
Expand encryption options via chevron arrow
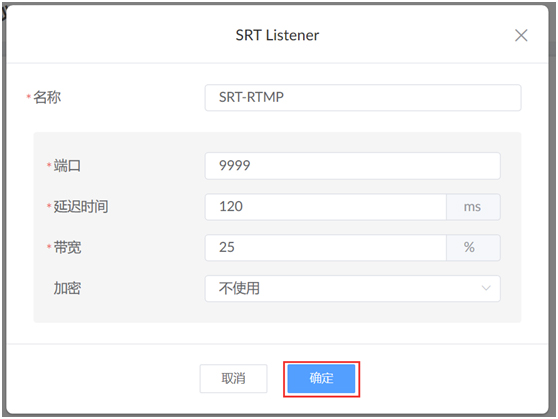point(486,288)
